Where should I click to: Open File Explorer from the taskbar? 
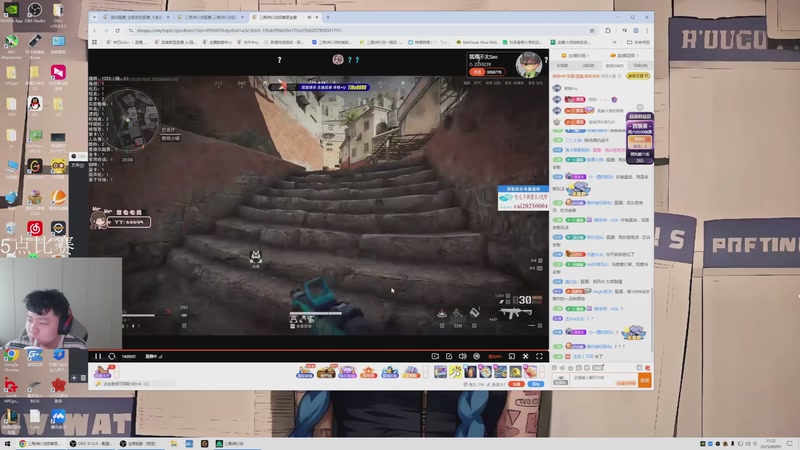pyautogui.click(x=174, y=444)
